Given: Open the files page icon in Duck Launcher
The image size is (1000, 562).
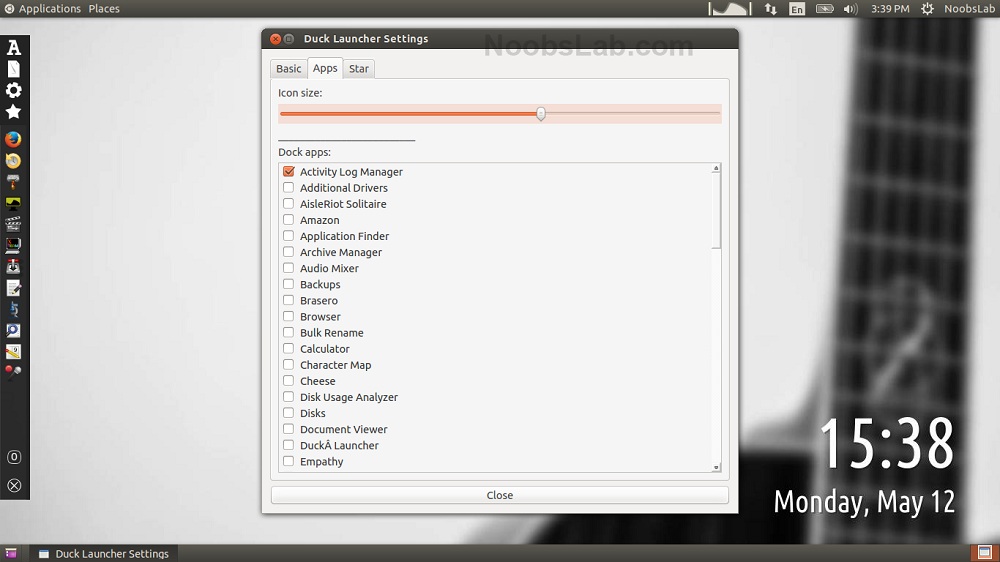Looking at the screenshot, I should [x=13, y=69].
